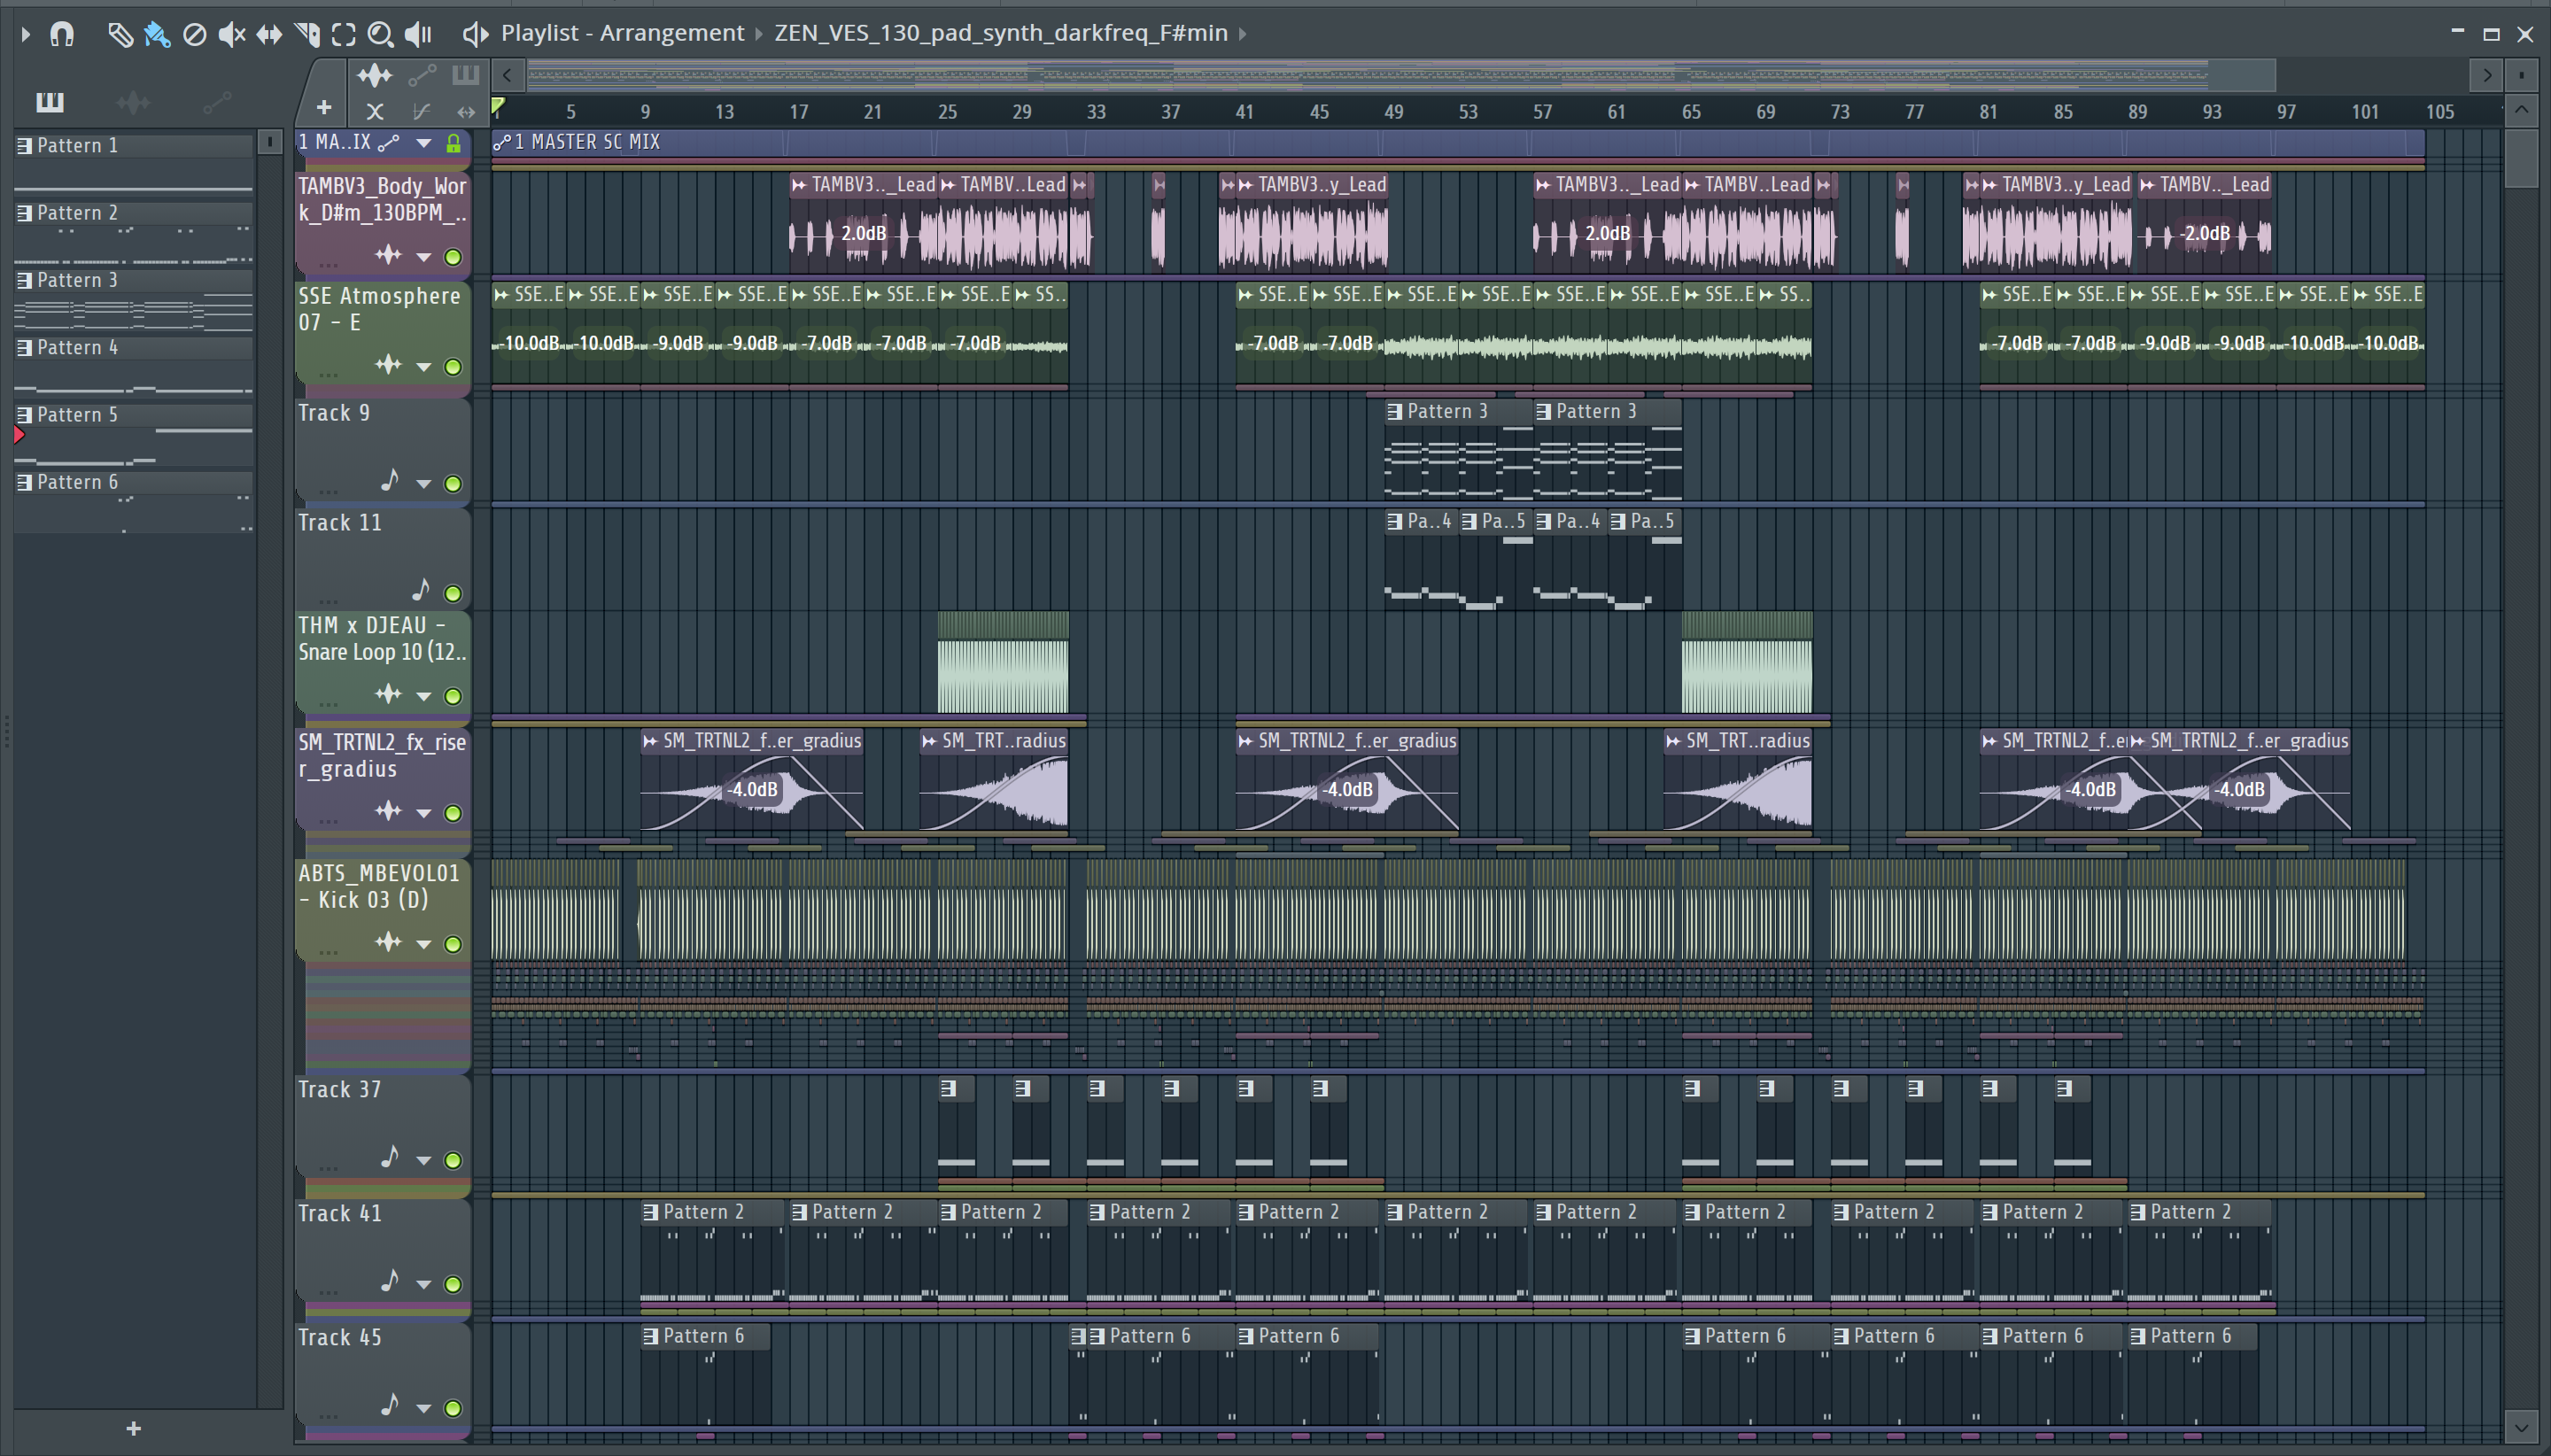
Task: Toggle lock on the 1 MA..IX track
Action: pyautogui.click(x=453, y=143)
